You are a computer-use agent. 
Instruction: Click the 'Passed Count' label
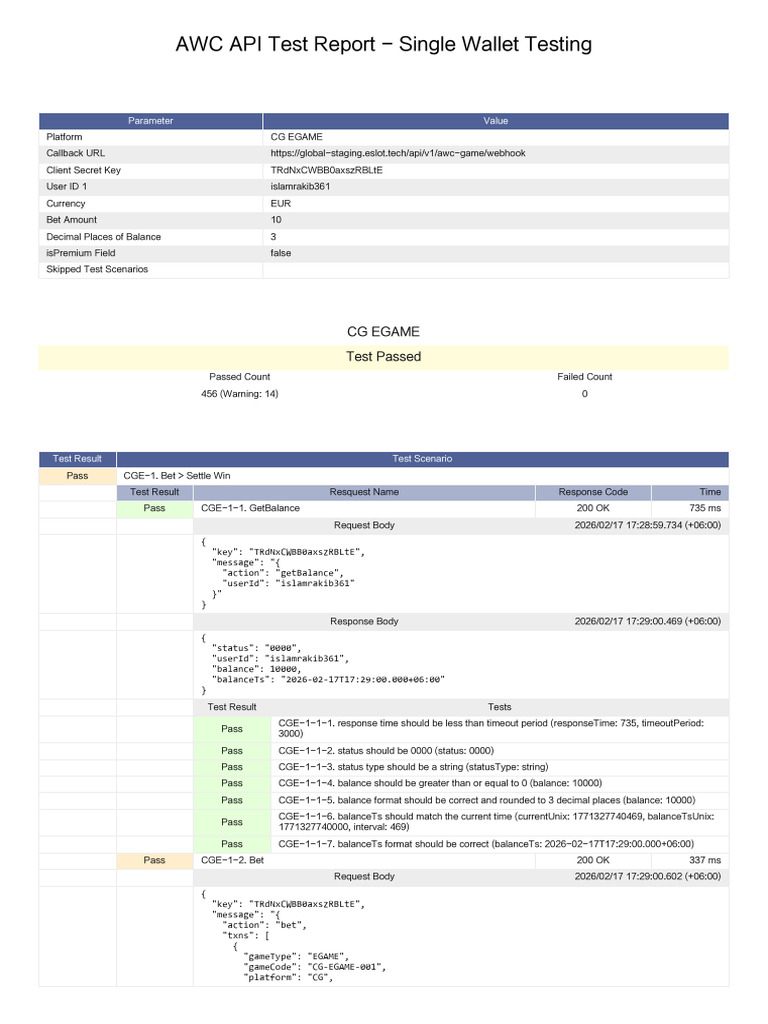pyautogui.click(x=240, y=377)
